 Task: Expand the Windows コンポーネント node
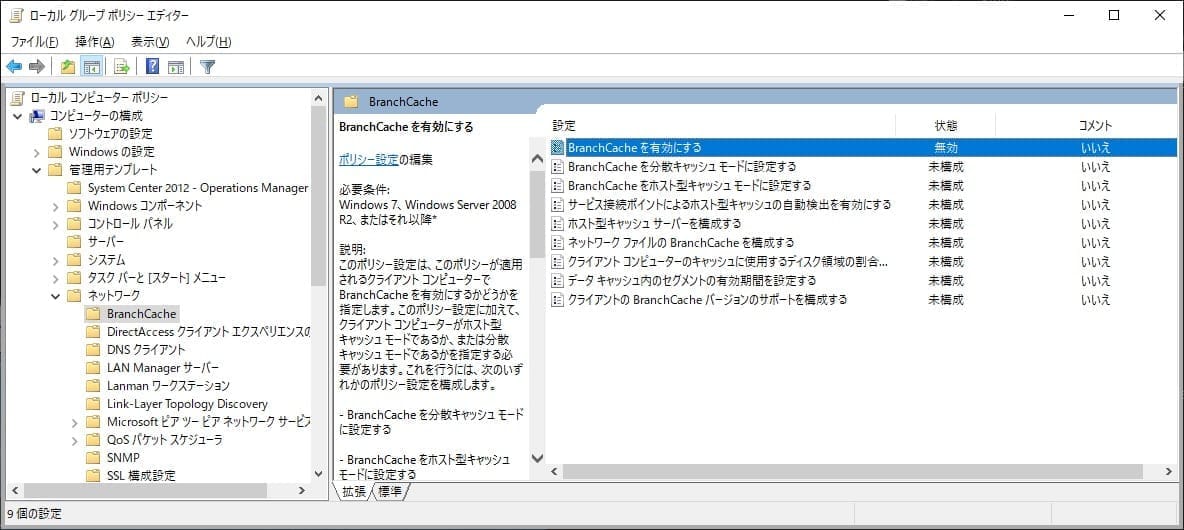(55, 205)
